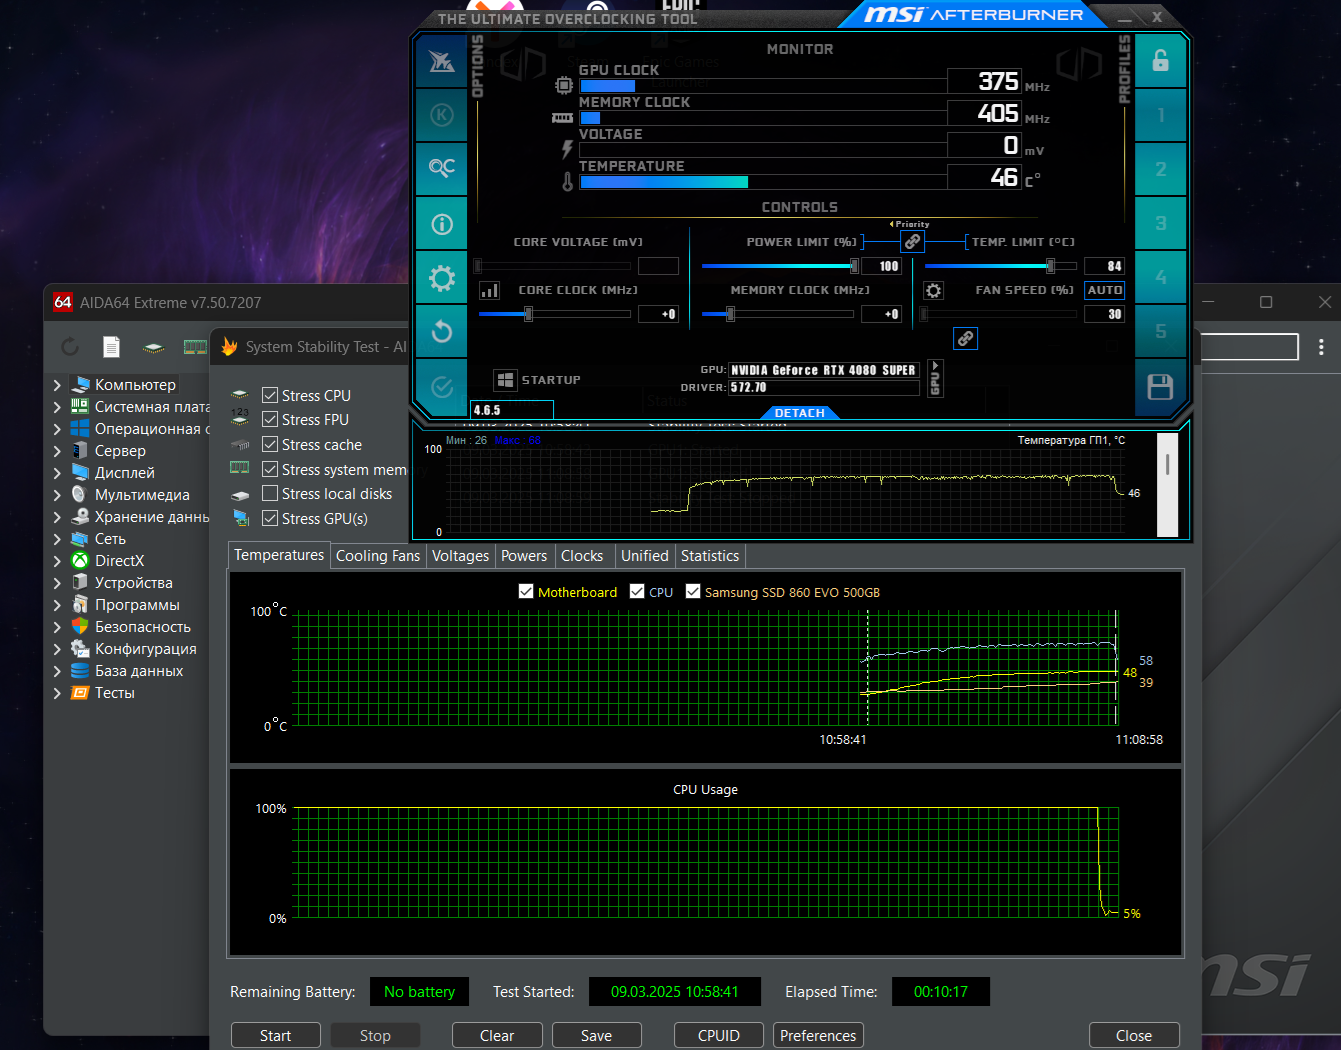Click the Afterburner reset arrow icon

[442, 332]
